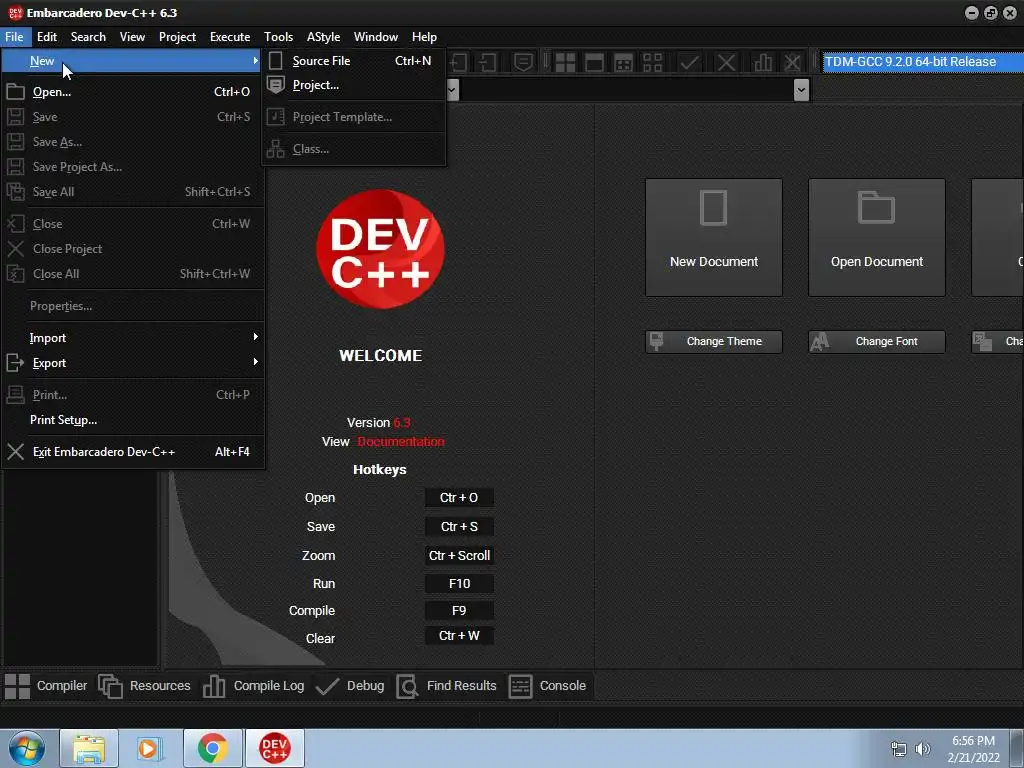Click the Debug checkmark toolbar icon
This screenshot has width=1024, height=768.
(x=689, y=63)
